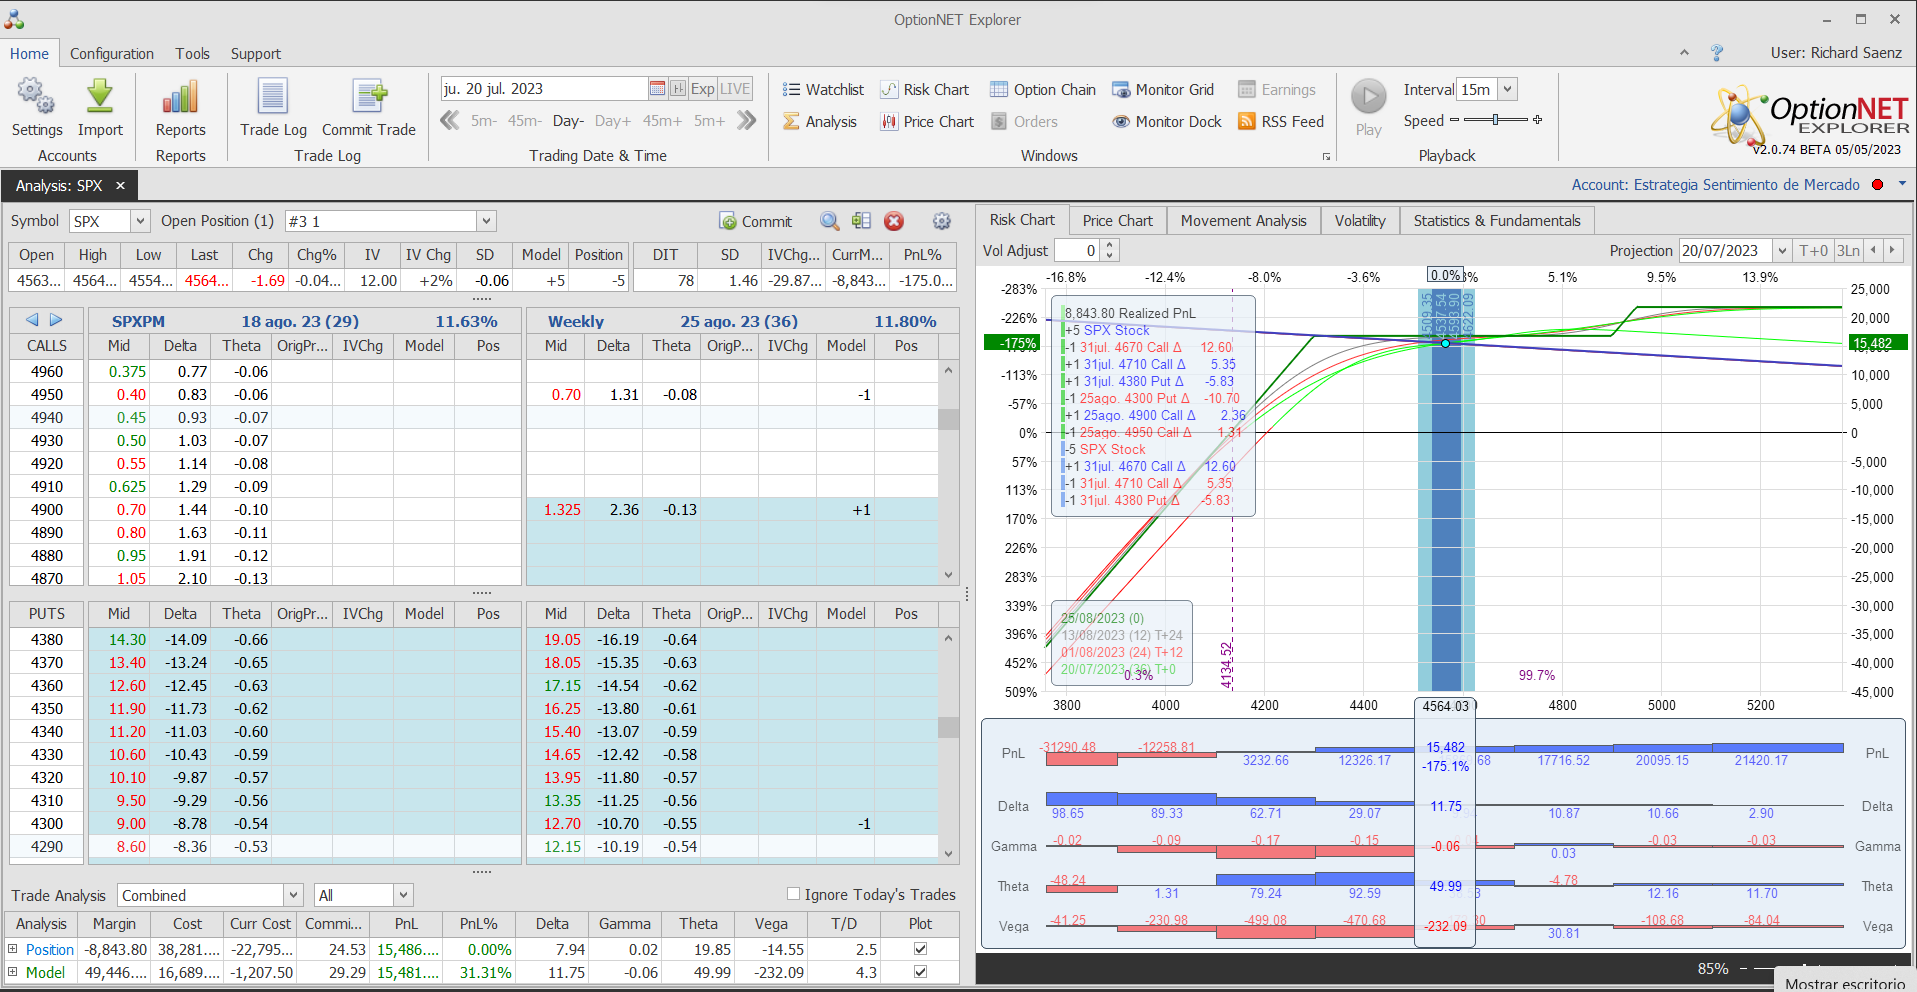The height and width of the screenshot is (992, 1917).
Task: Open the Trade Analysis Combined dropdown
Action: pos(293,895)
